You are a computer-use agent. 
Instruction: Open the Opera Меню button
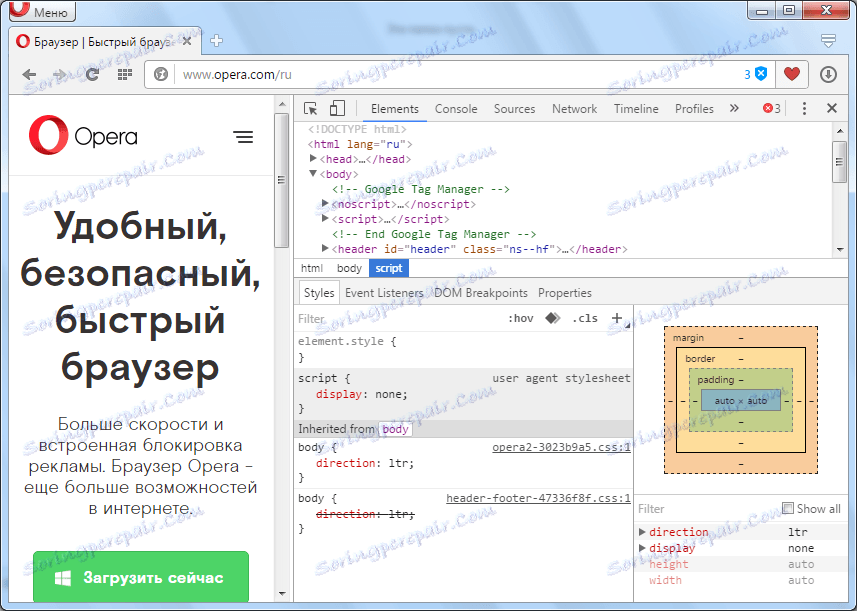(42, 10)
